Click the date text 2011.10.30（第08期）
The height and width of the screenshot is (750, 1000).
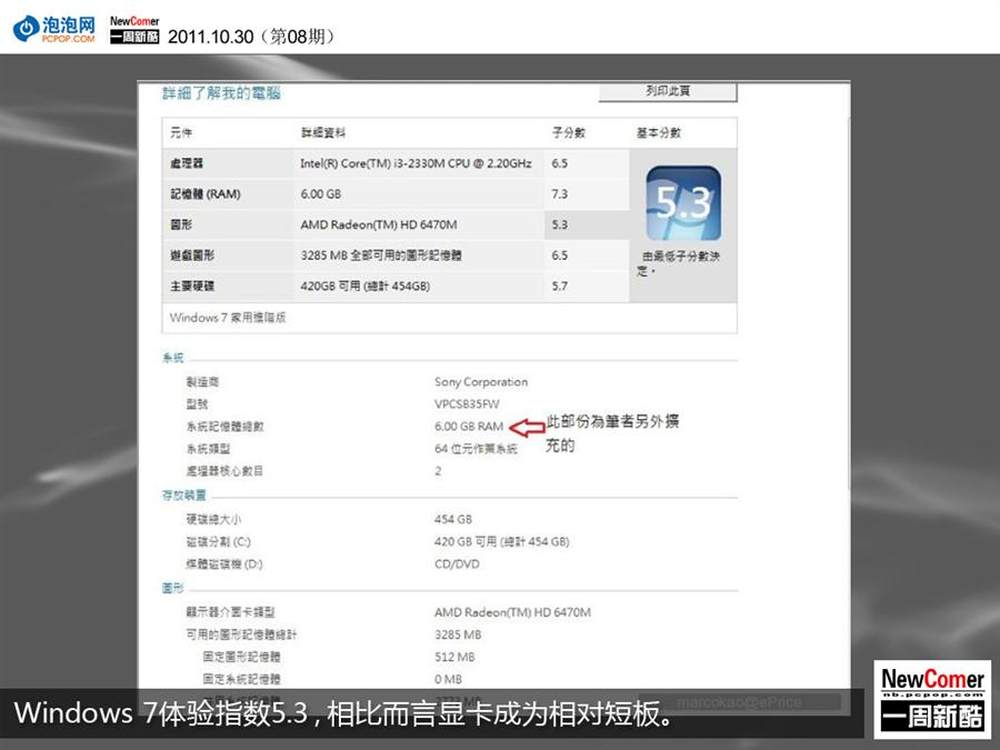pyautogui.click(x=252, y=36)
